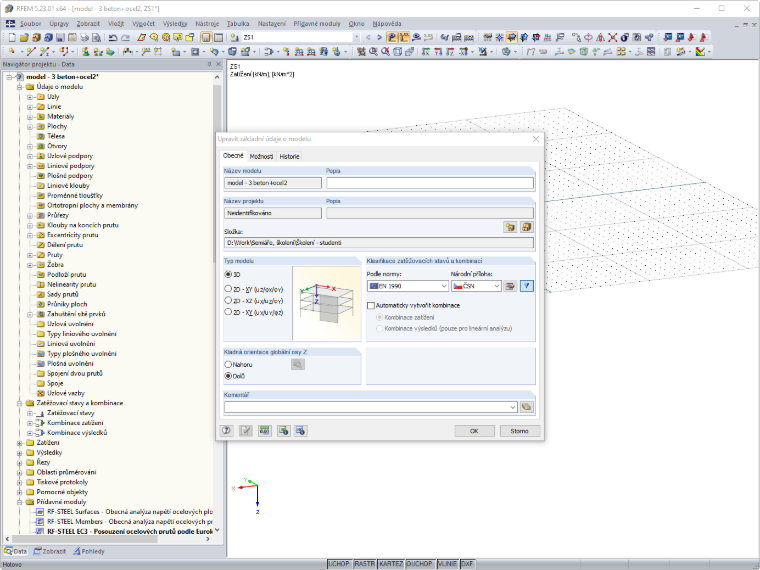Toggle the UCHOP status bar button
Screen dimensions: 760x570
pos(338,564)
